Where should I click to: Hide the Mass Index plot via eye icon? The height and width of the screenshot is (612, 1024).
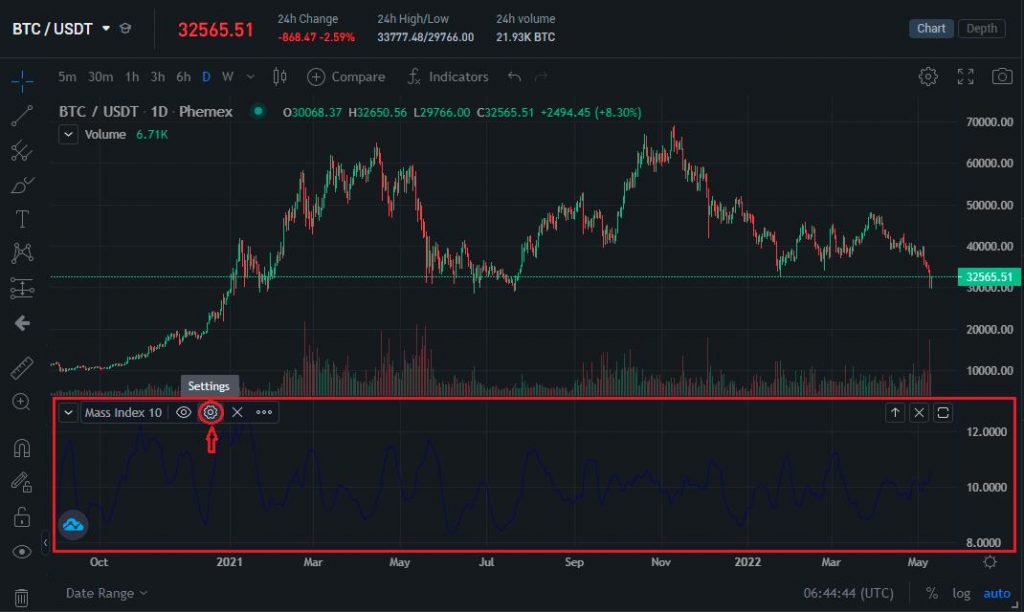click(183, 412)
